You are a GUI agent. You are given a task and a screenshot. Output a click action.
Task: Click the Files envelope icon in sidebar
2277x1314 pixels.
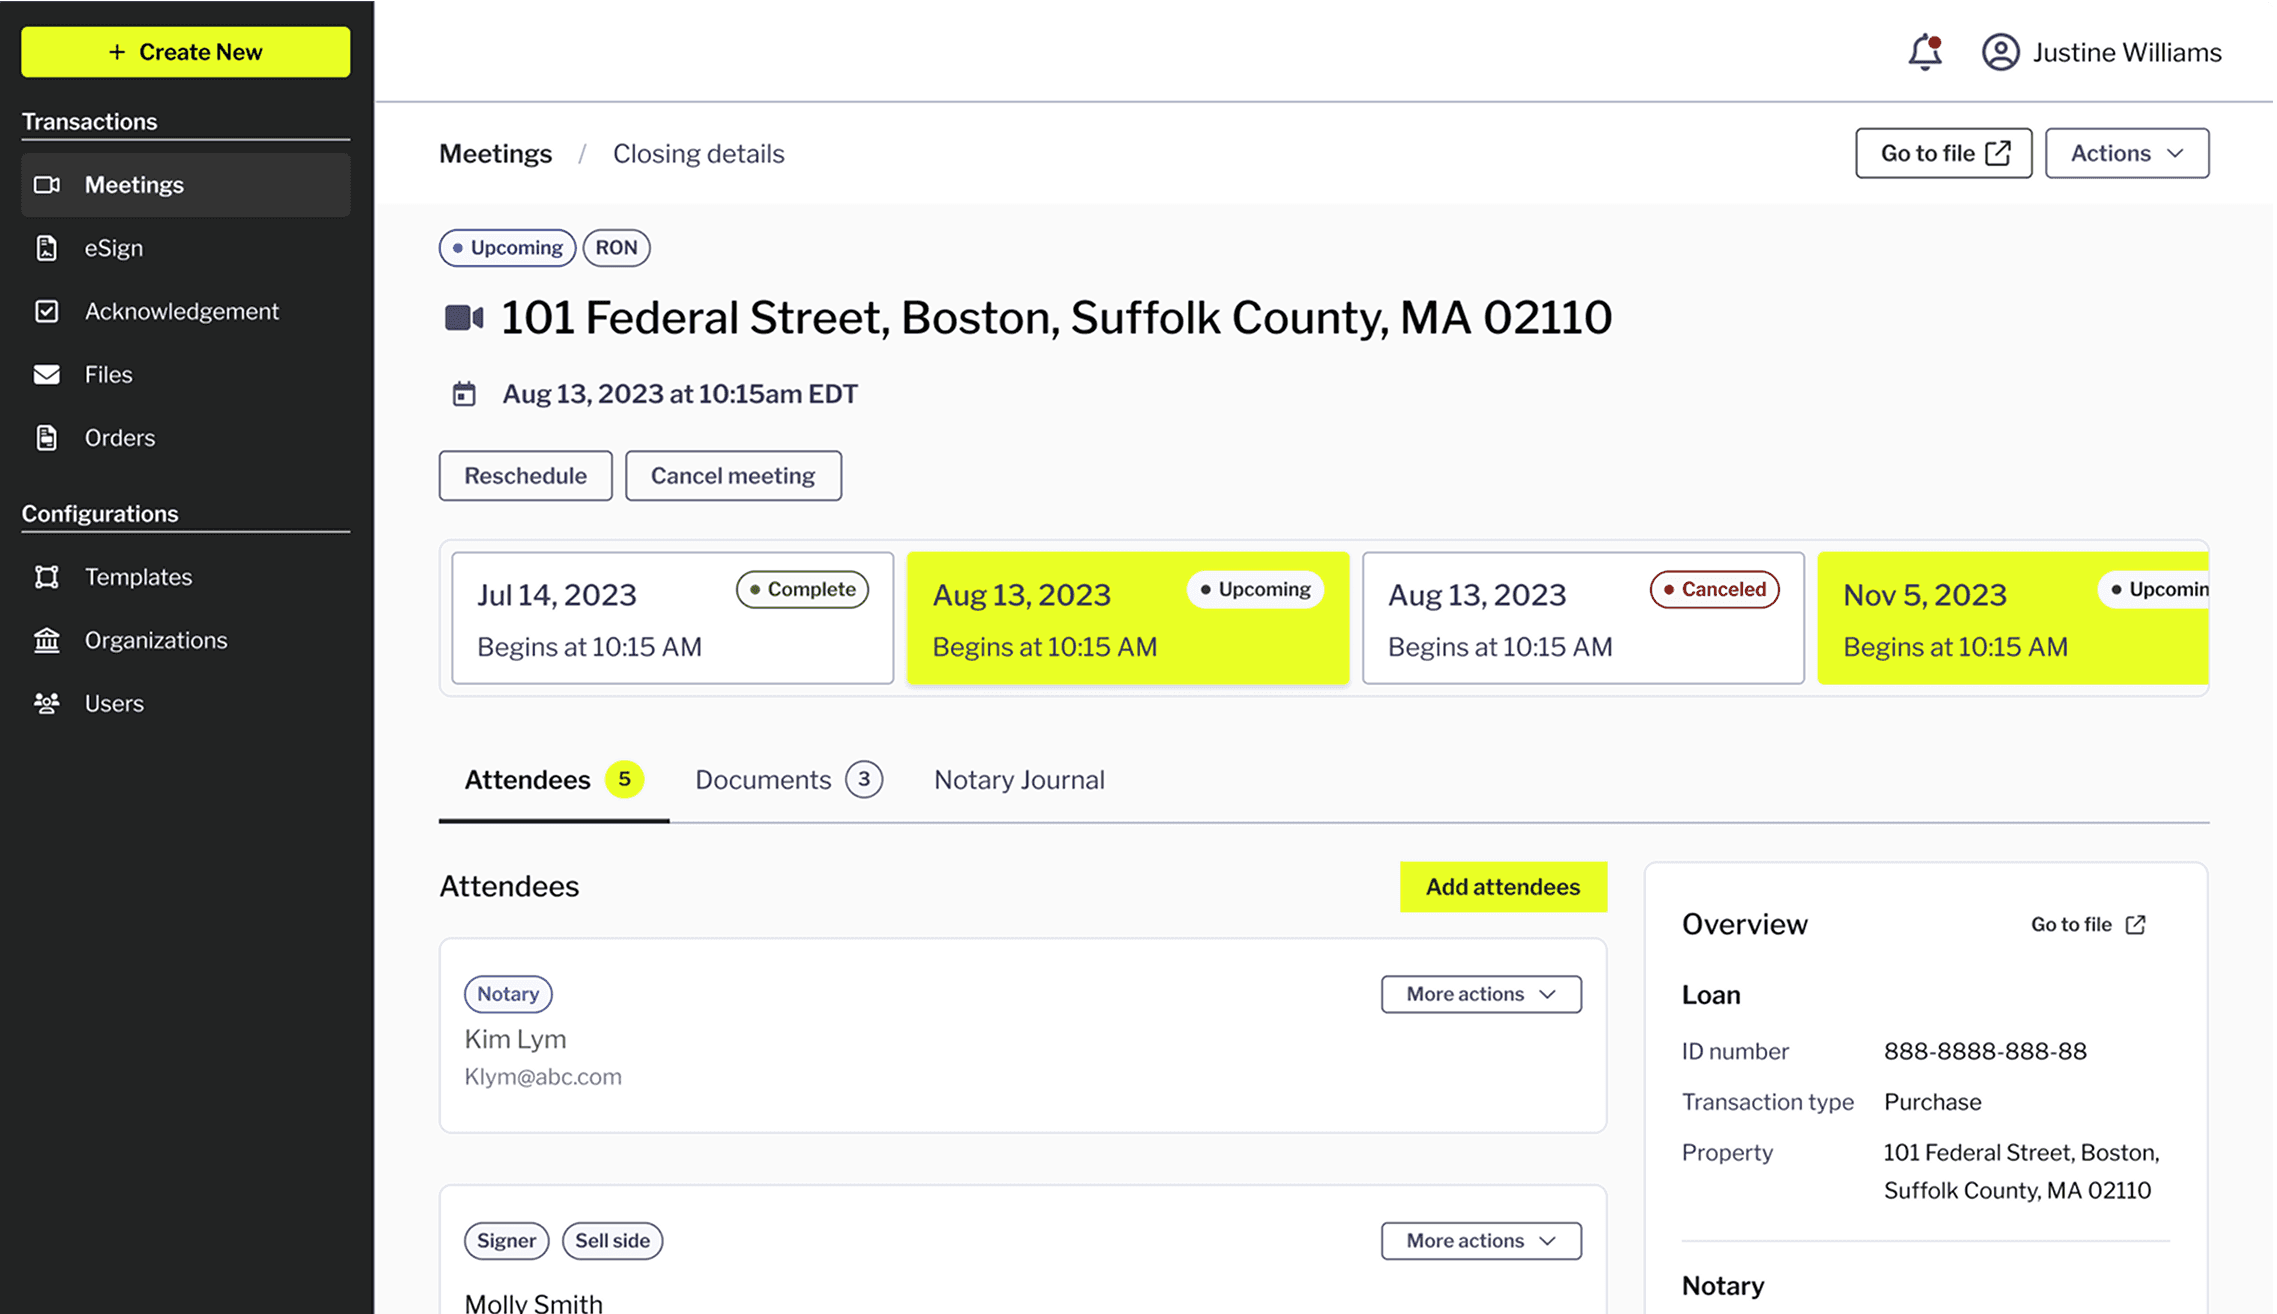point(47,374)
